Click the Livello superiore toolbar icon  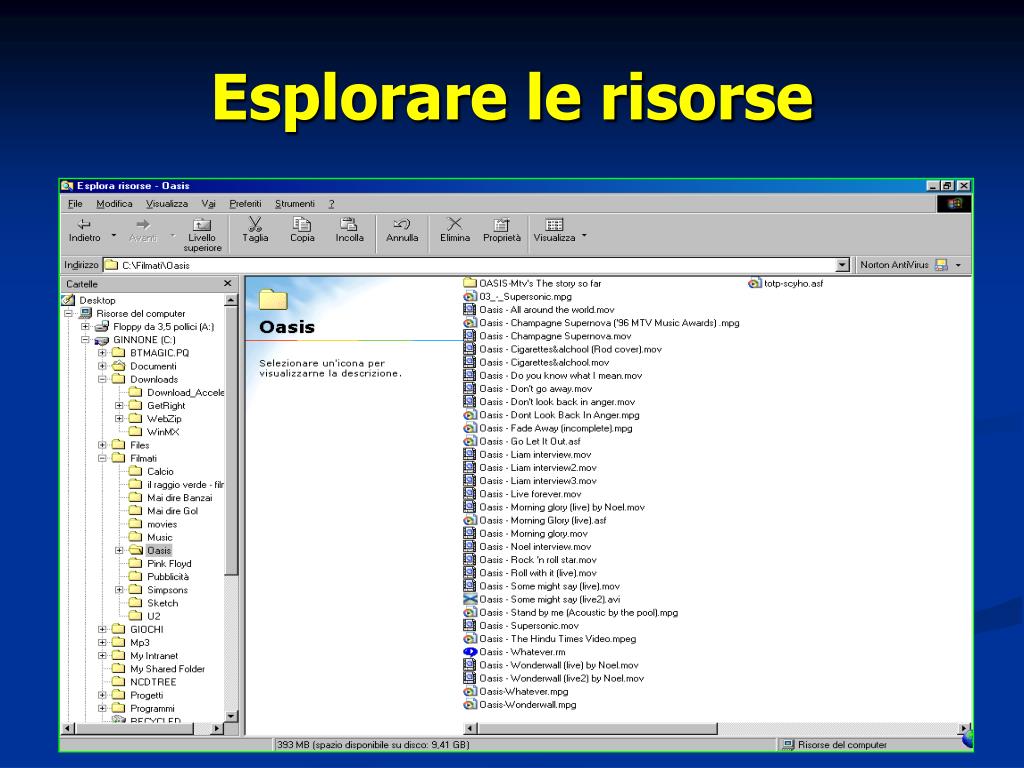(202, 234)
